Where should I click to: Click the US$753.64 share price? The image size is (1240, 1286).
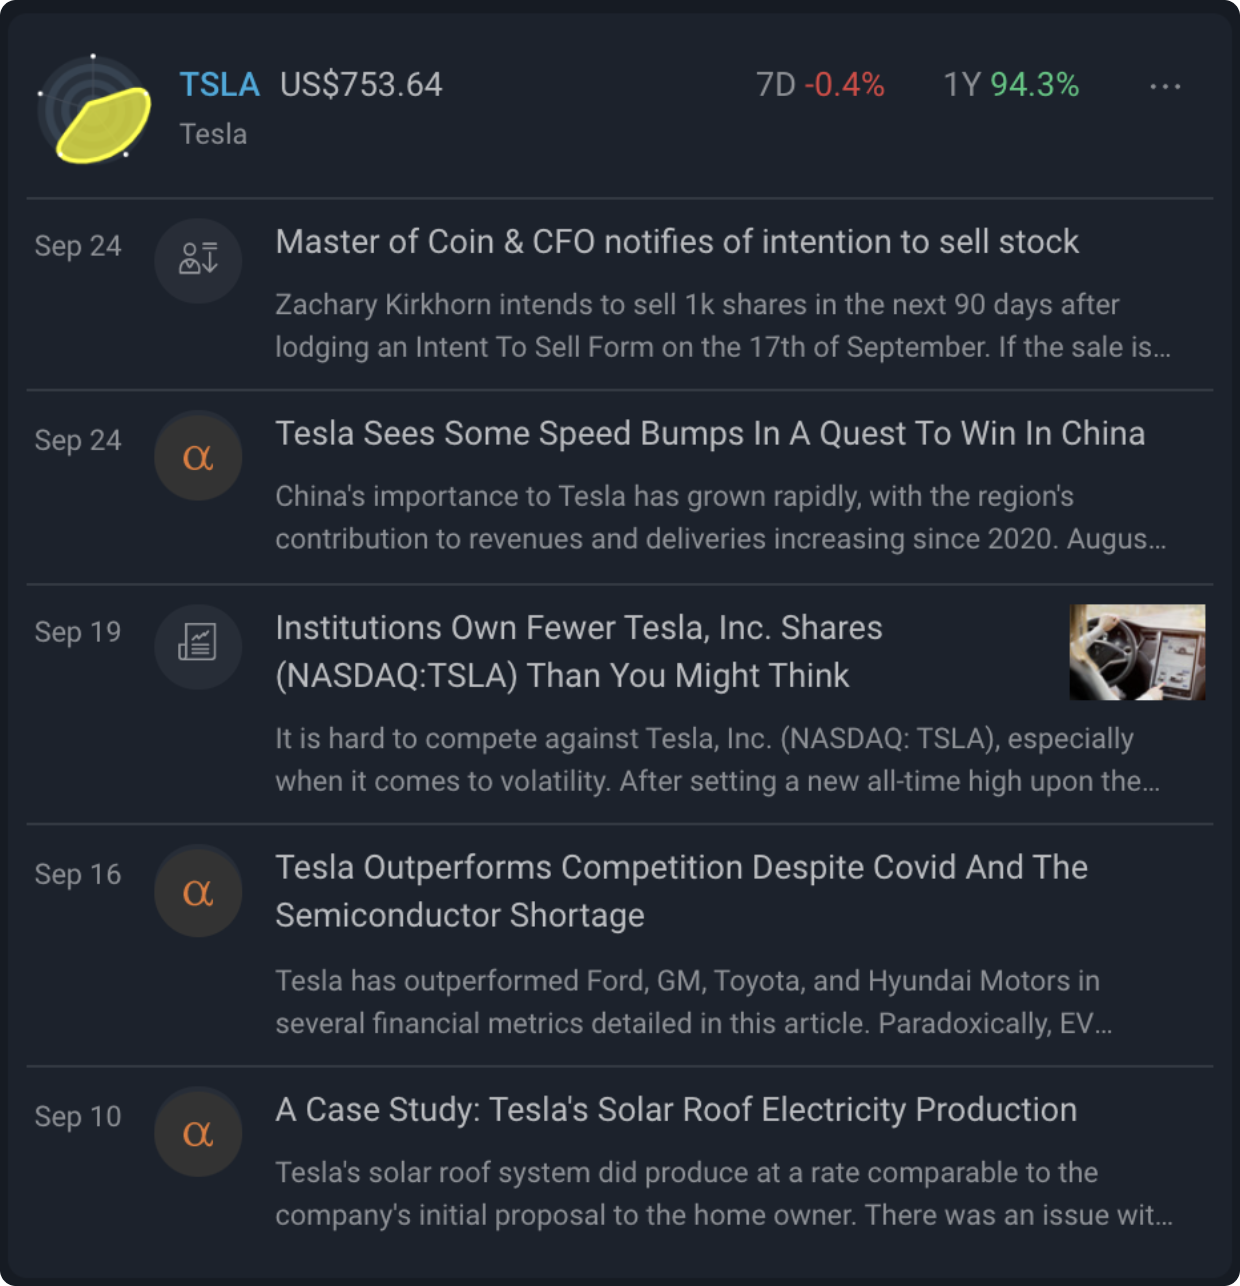(x=361, y=85)
